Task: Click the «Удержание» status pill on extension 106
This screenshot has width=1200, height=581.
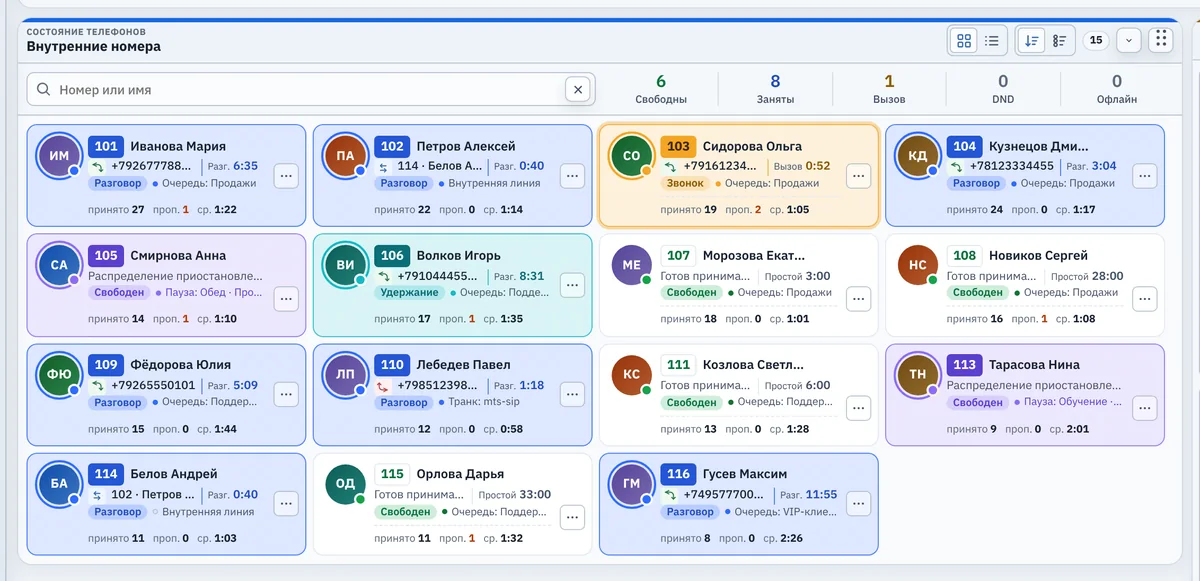Action: pos(409,293)
